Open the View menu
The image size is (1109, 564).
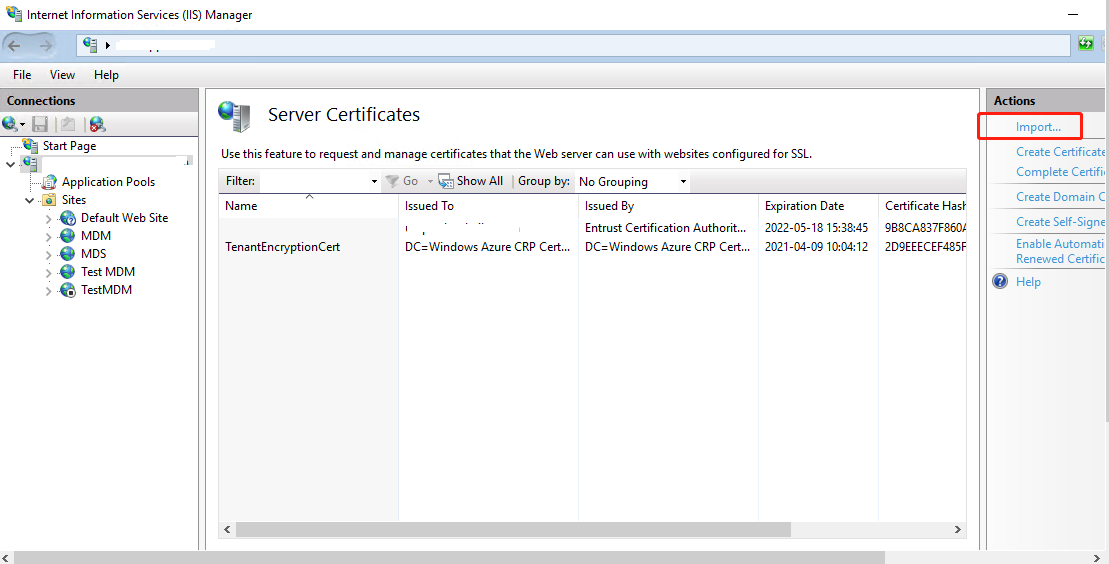62,75
